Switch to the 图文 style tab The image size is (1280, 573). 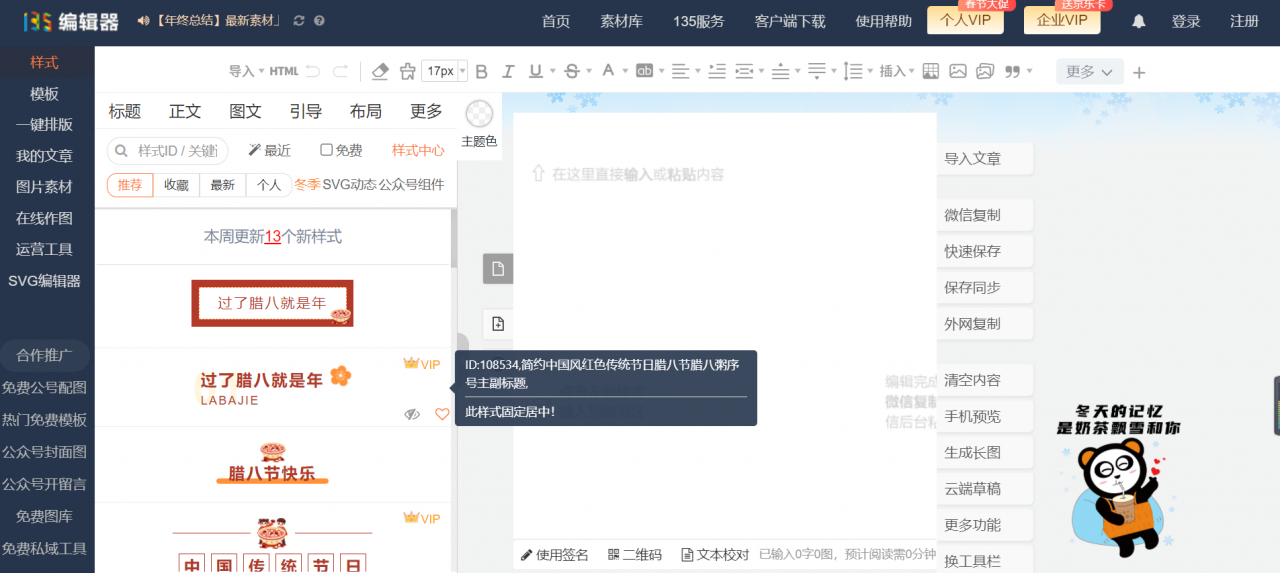pos(245,111)
